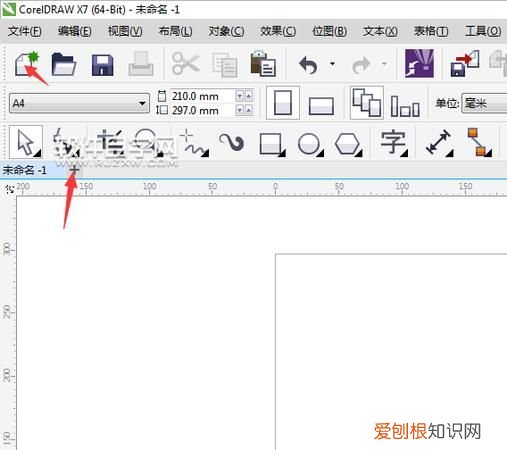507x450 pixels.
Task: Set landscape page orientation
Action: point(321,105)
